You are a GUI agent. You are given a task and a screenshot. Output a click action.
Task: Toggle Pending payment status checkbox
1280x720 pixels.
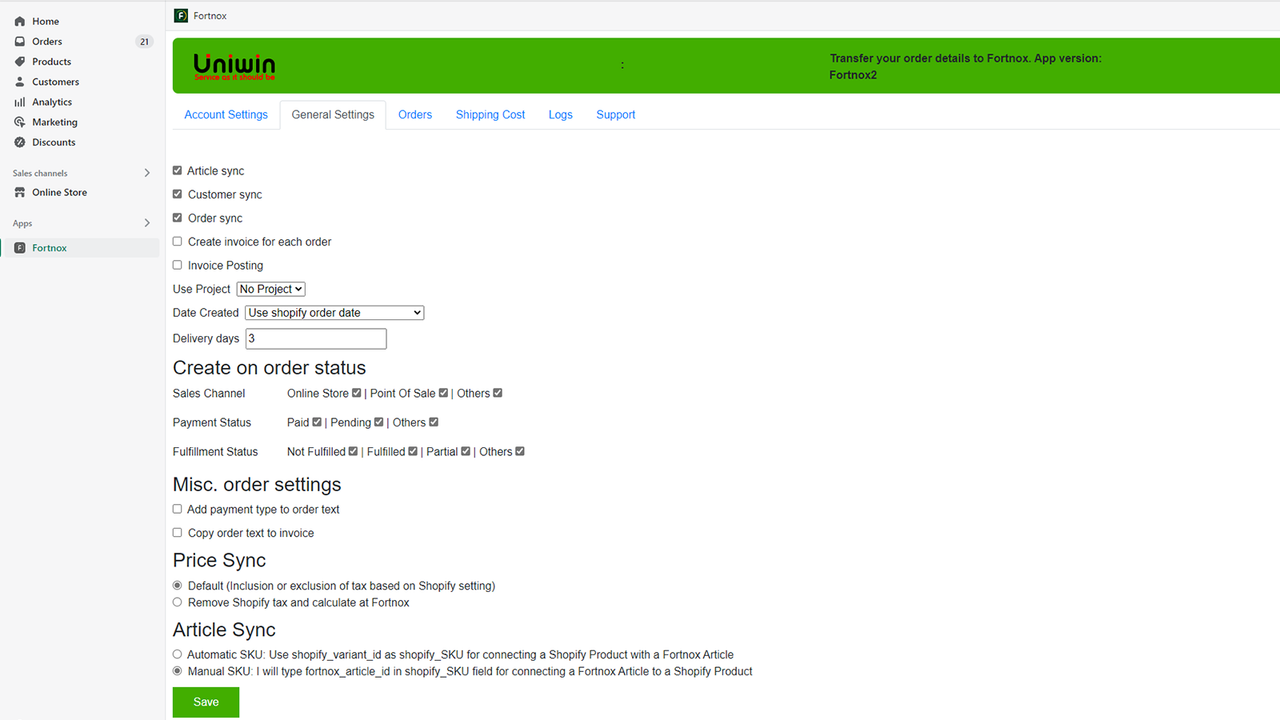(379, 422)
